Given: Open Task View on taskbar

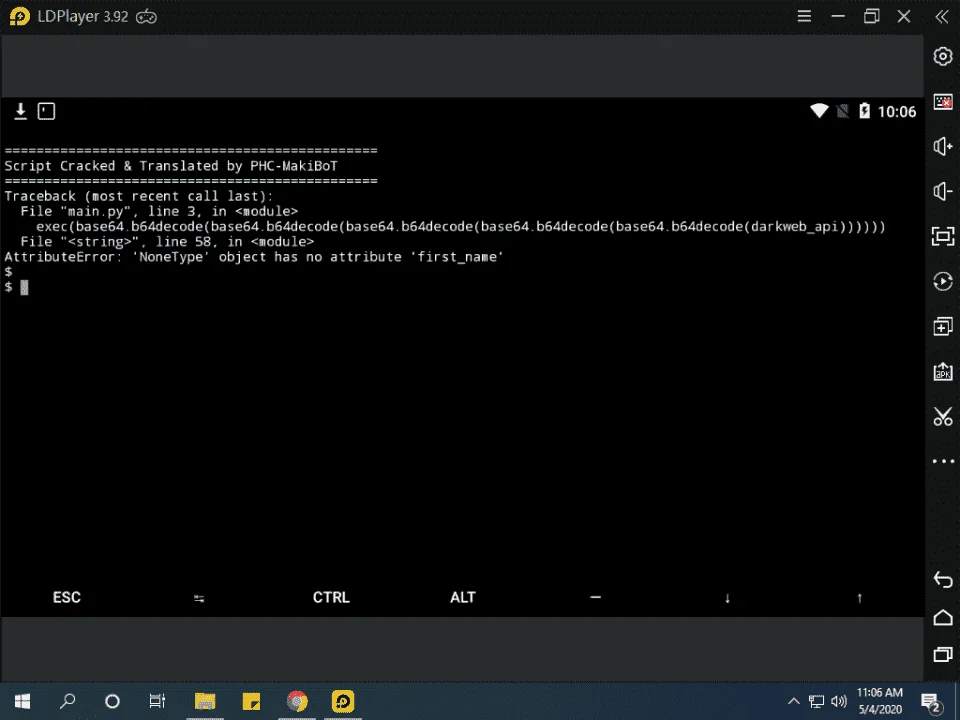Looking at the screenshot, I should (157, 701).
